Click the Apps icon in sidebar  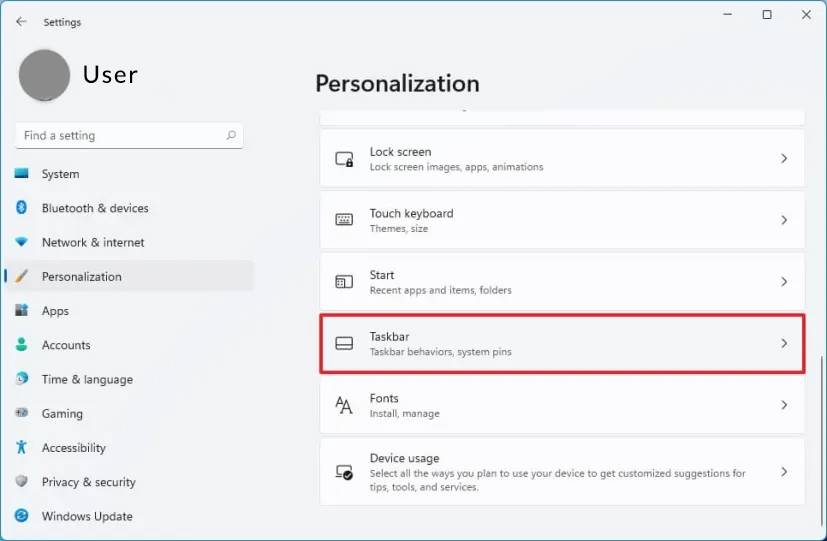click(22, 310)
